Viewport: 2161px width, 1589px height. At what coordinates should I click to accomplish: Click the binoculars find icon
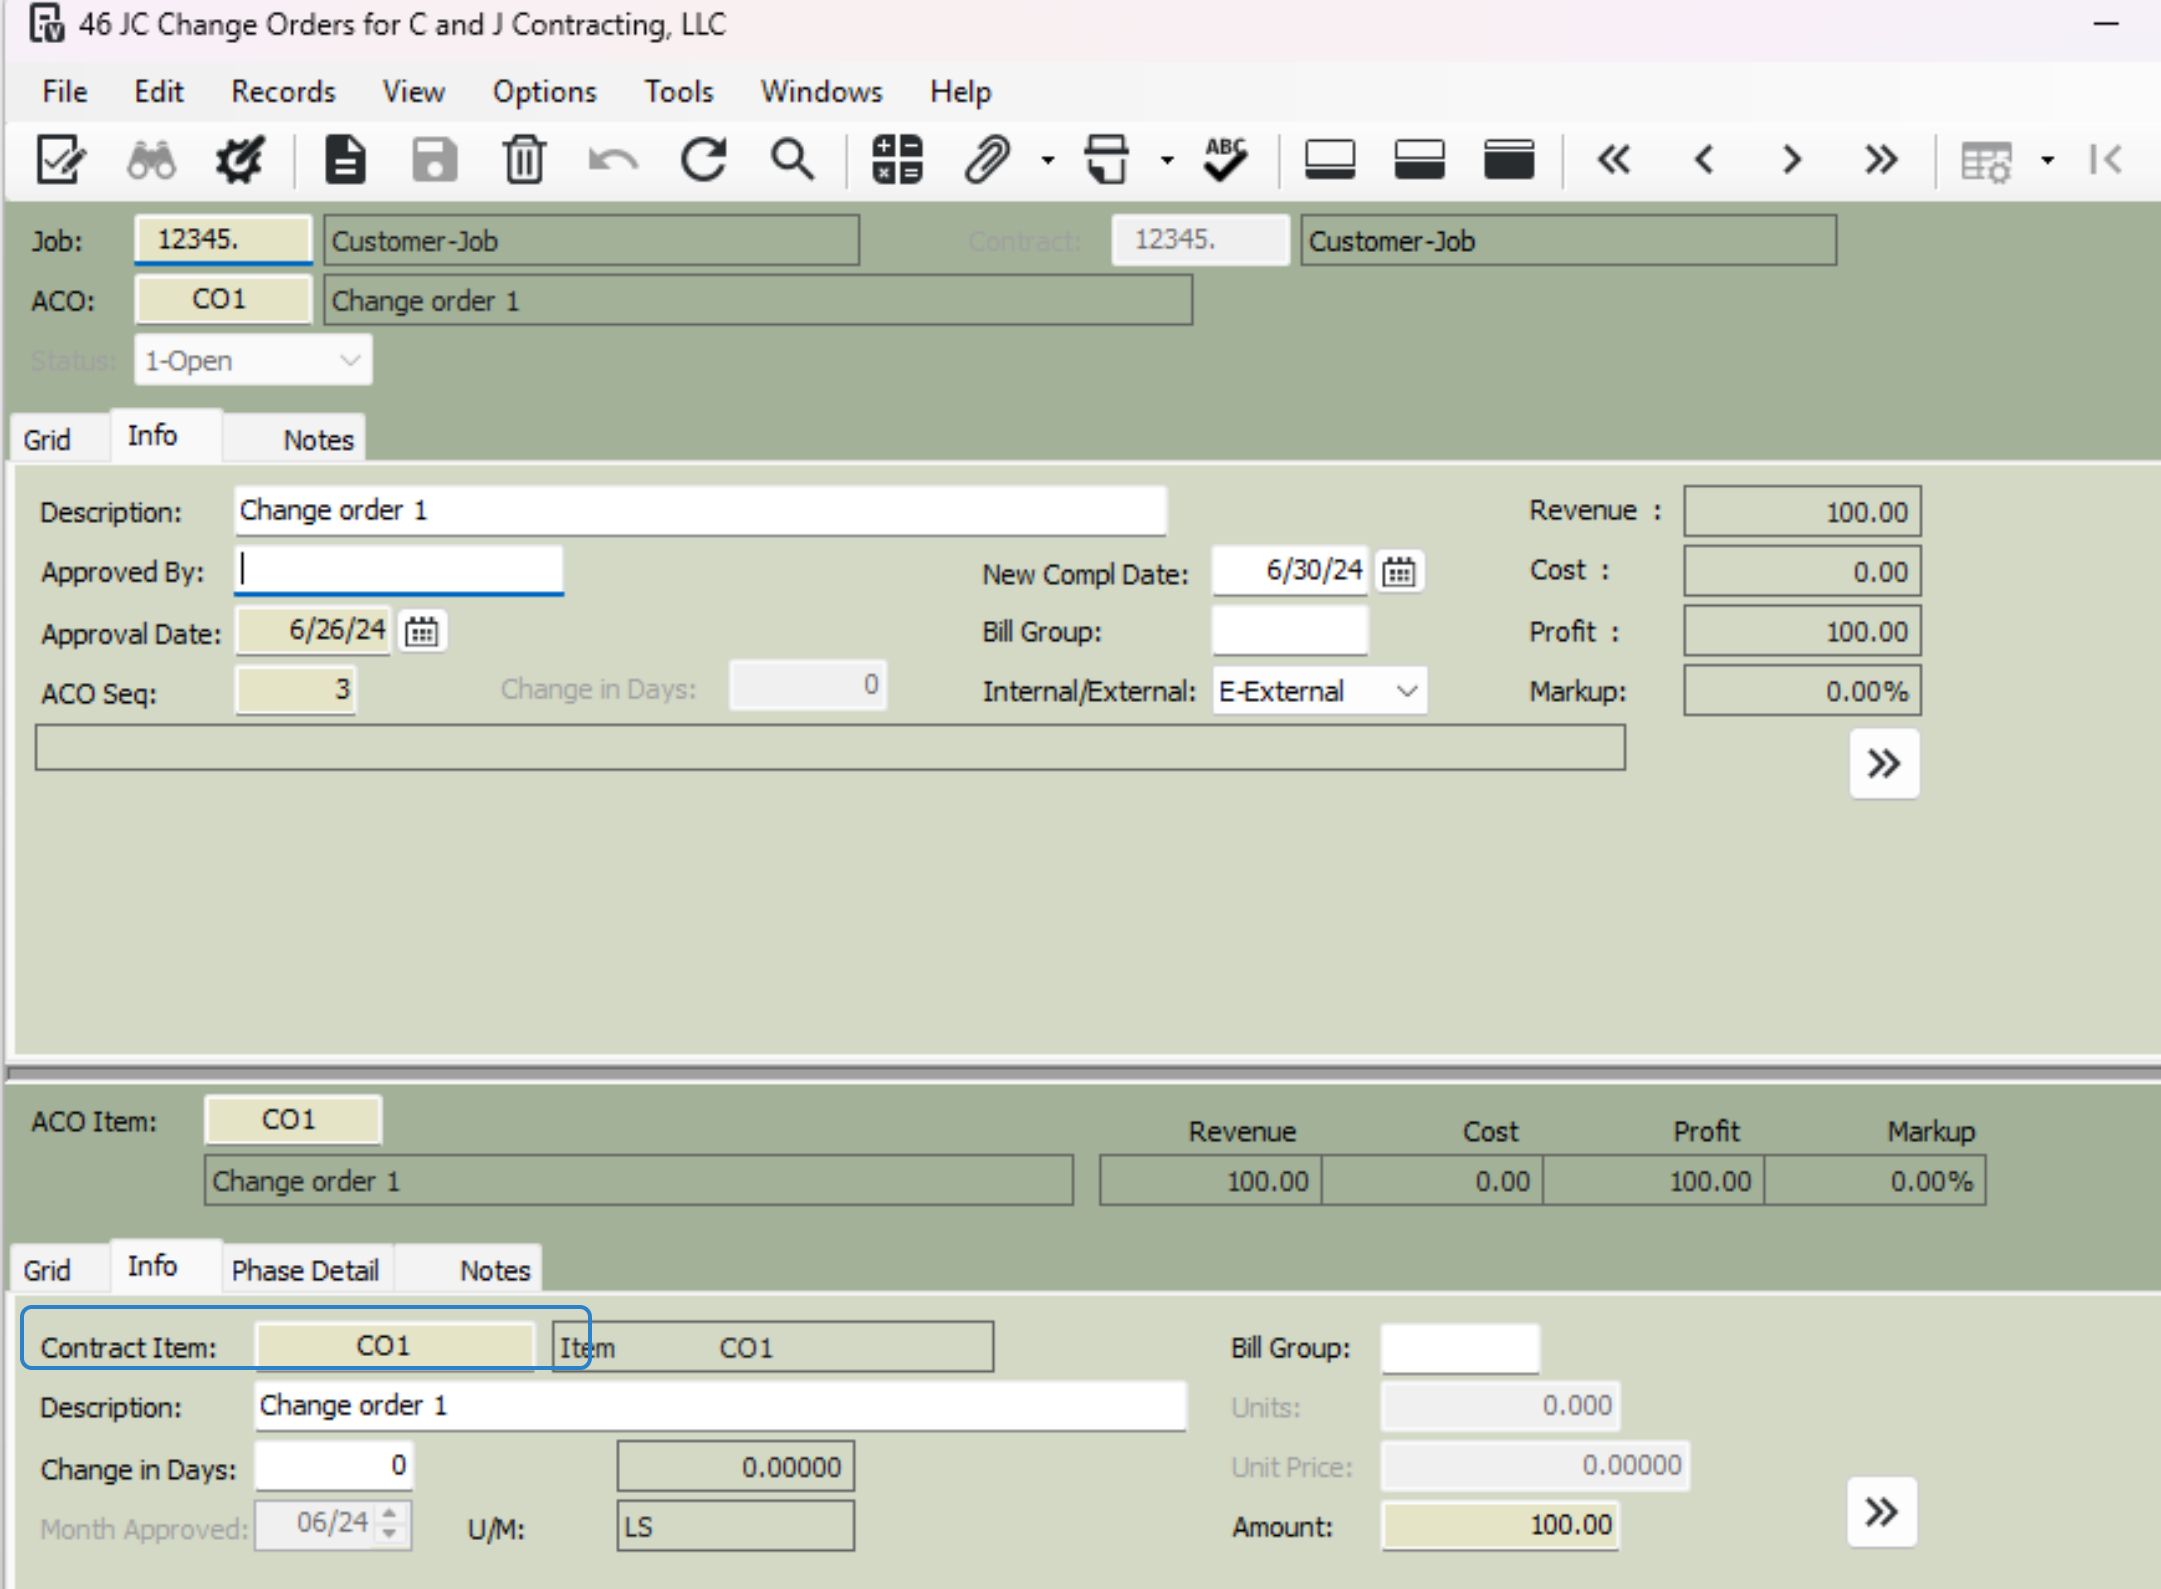(151, 160)
